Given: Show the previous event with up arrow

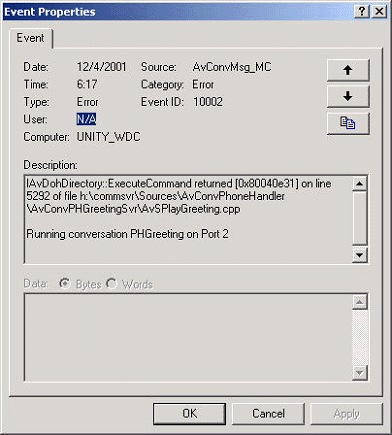Looking at the screenshot, I should (x=348, y=70).
